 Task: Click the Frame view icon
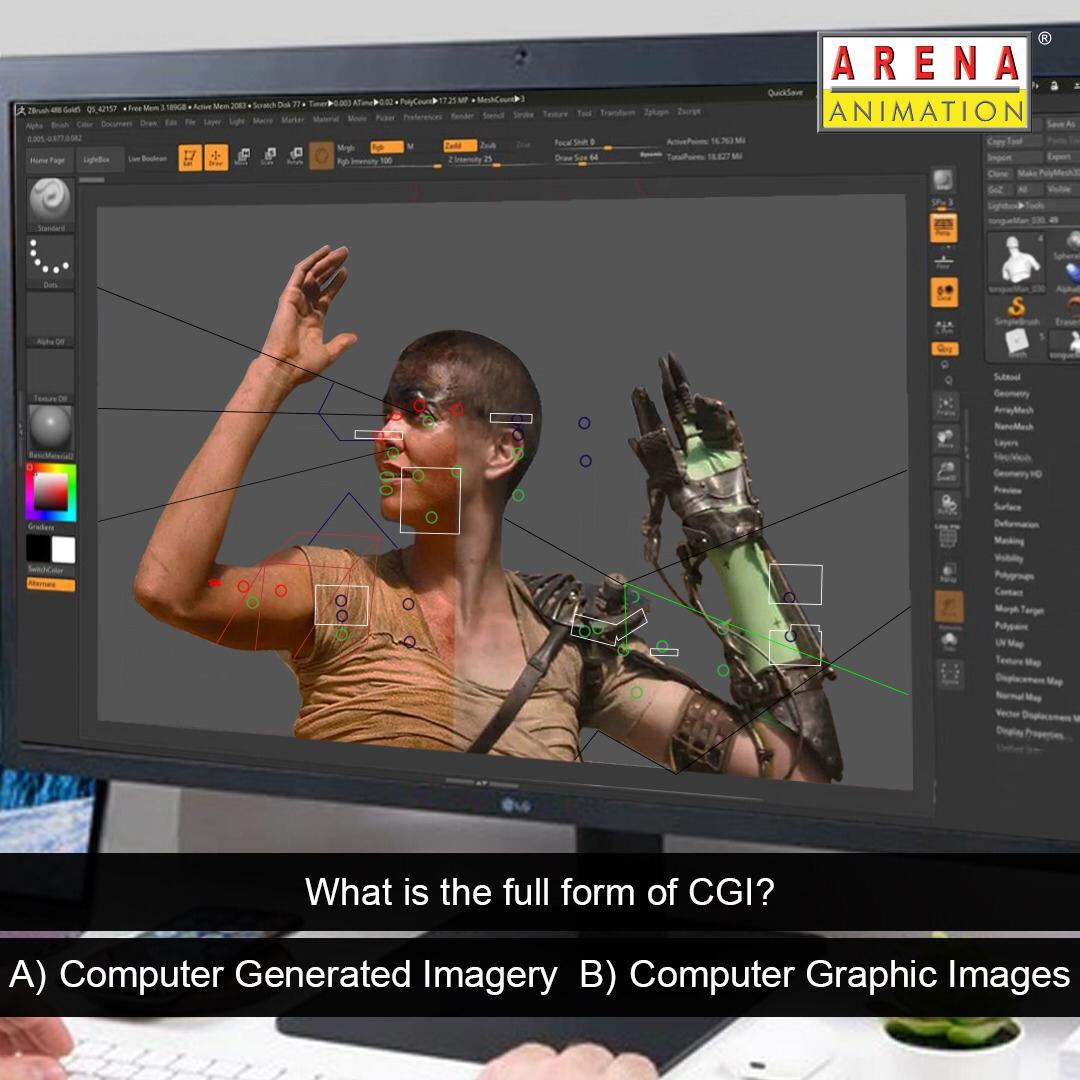(946, 406)
